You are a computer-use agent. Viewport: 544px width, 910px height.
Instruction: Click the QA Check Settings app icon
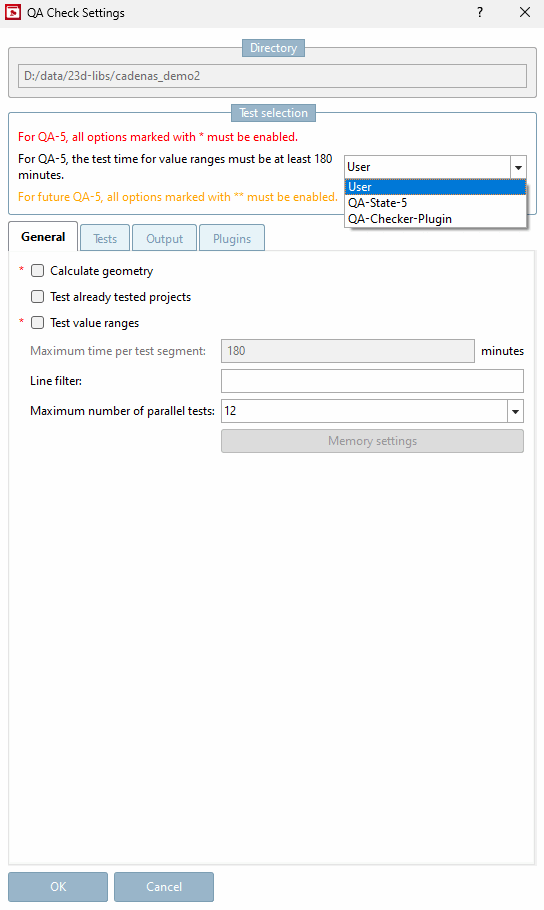[x=13, y=12]
